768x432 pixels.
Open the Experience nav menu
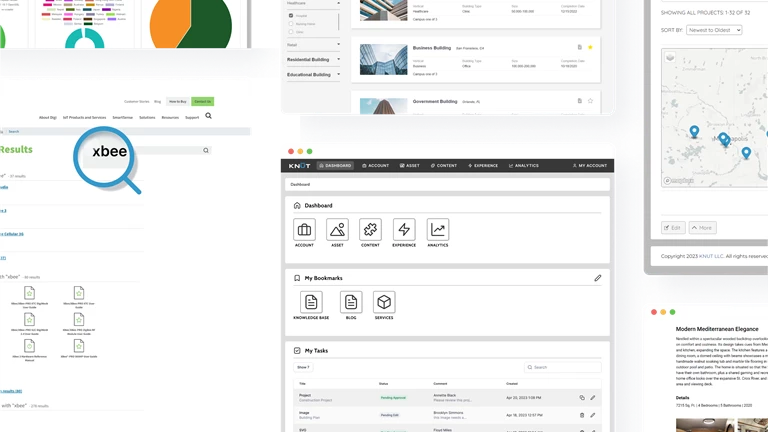pyautogui.click(x=483, y=166)
